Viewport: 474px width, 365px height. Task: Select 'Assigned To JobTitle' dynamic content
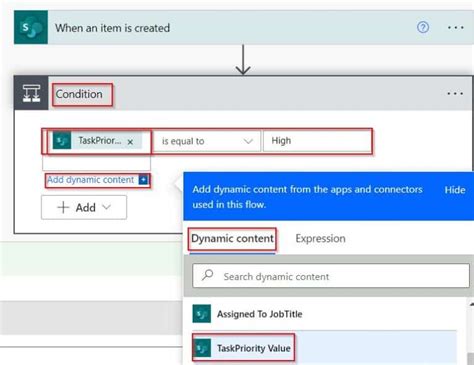pos(324,314)
